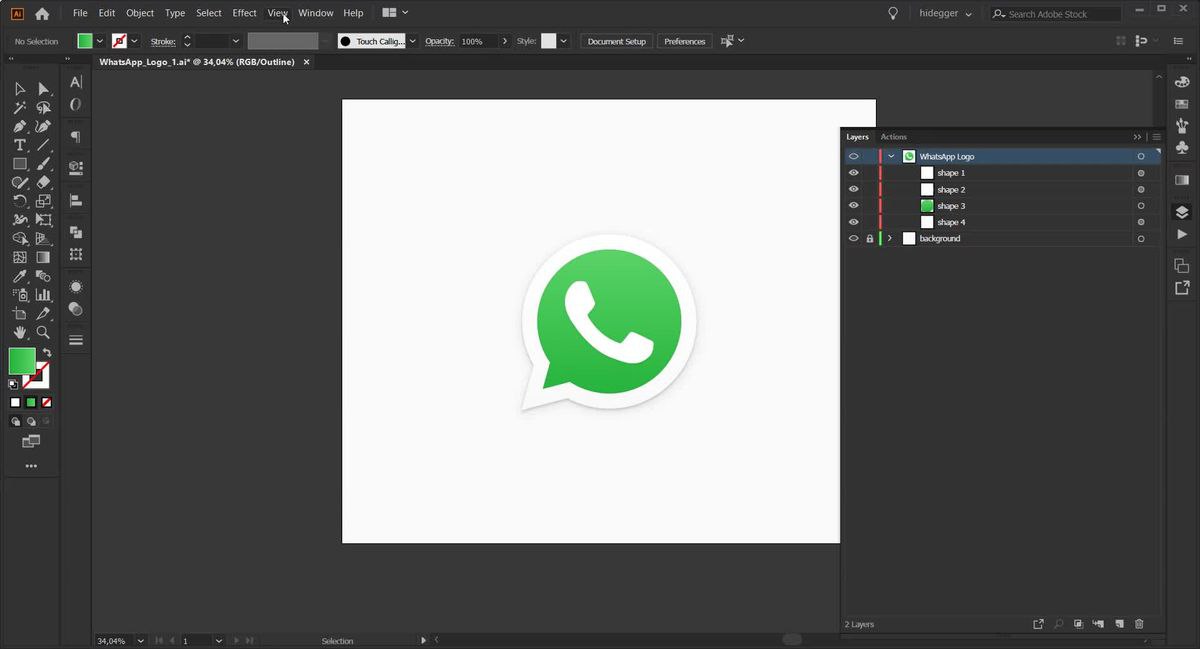Open Edit Toolbar three dots
The image size is (1200, 649).
(x=31, y=466)
